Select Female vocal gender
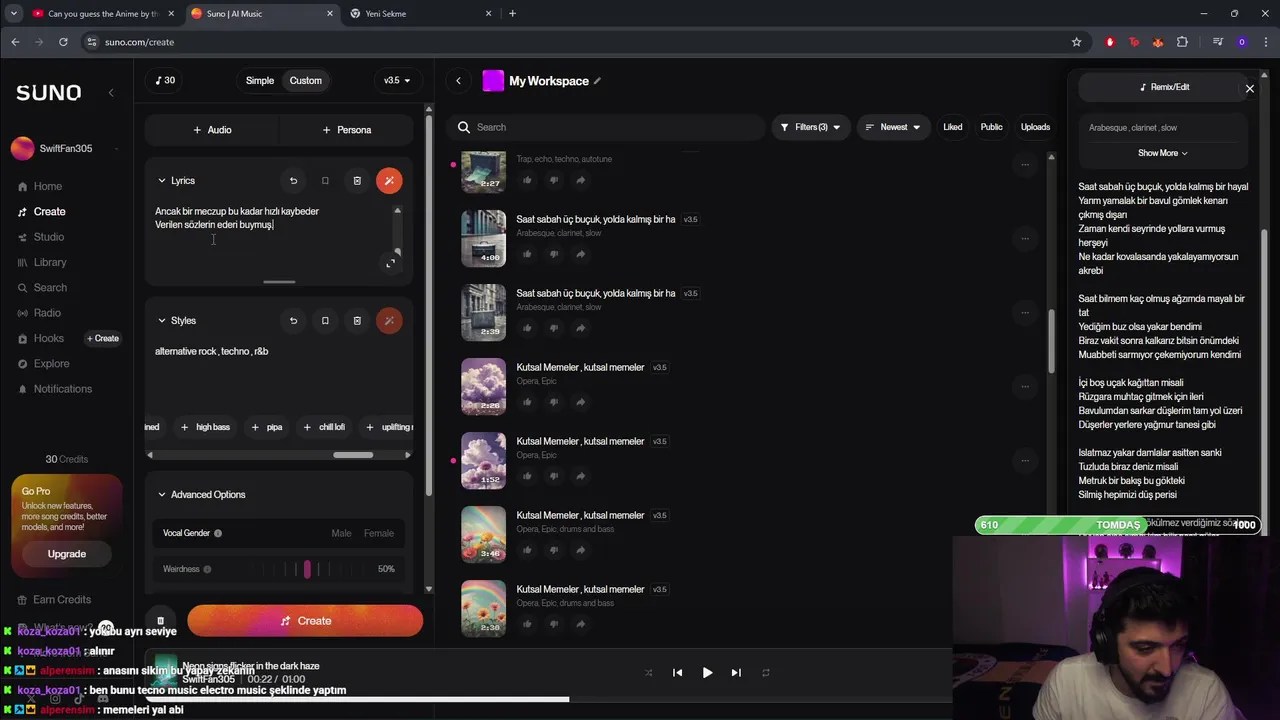Viewport: 1280px width, 720px height. click(x=378, y=534)
